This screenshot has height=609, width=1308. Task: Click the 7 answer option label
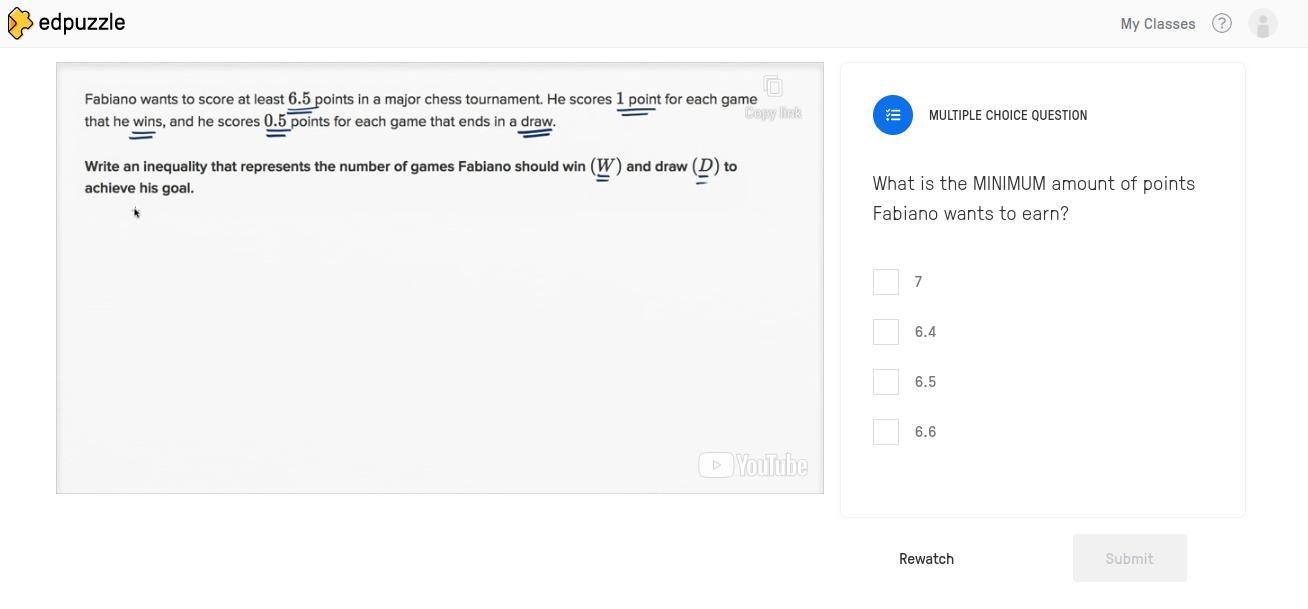coord(918,282)
